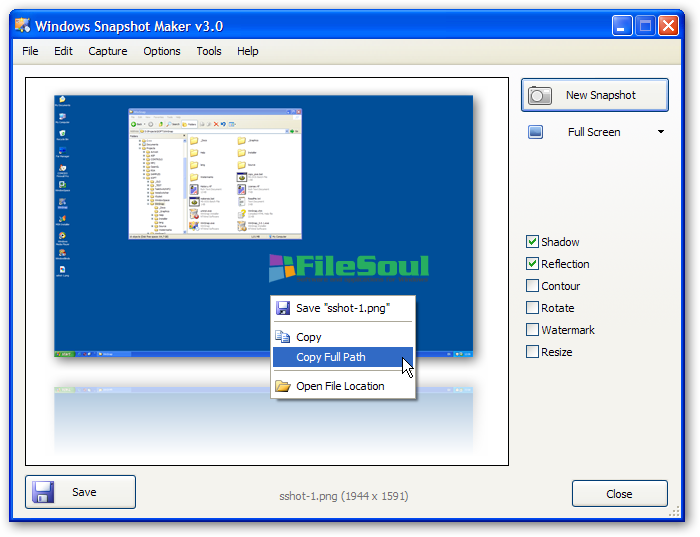Disable the Shadow checkbox
700x537 pixels.
532,242
